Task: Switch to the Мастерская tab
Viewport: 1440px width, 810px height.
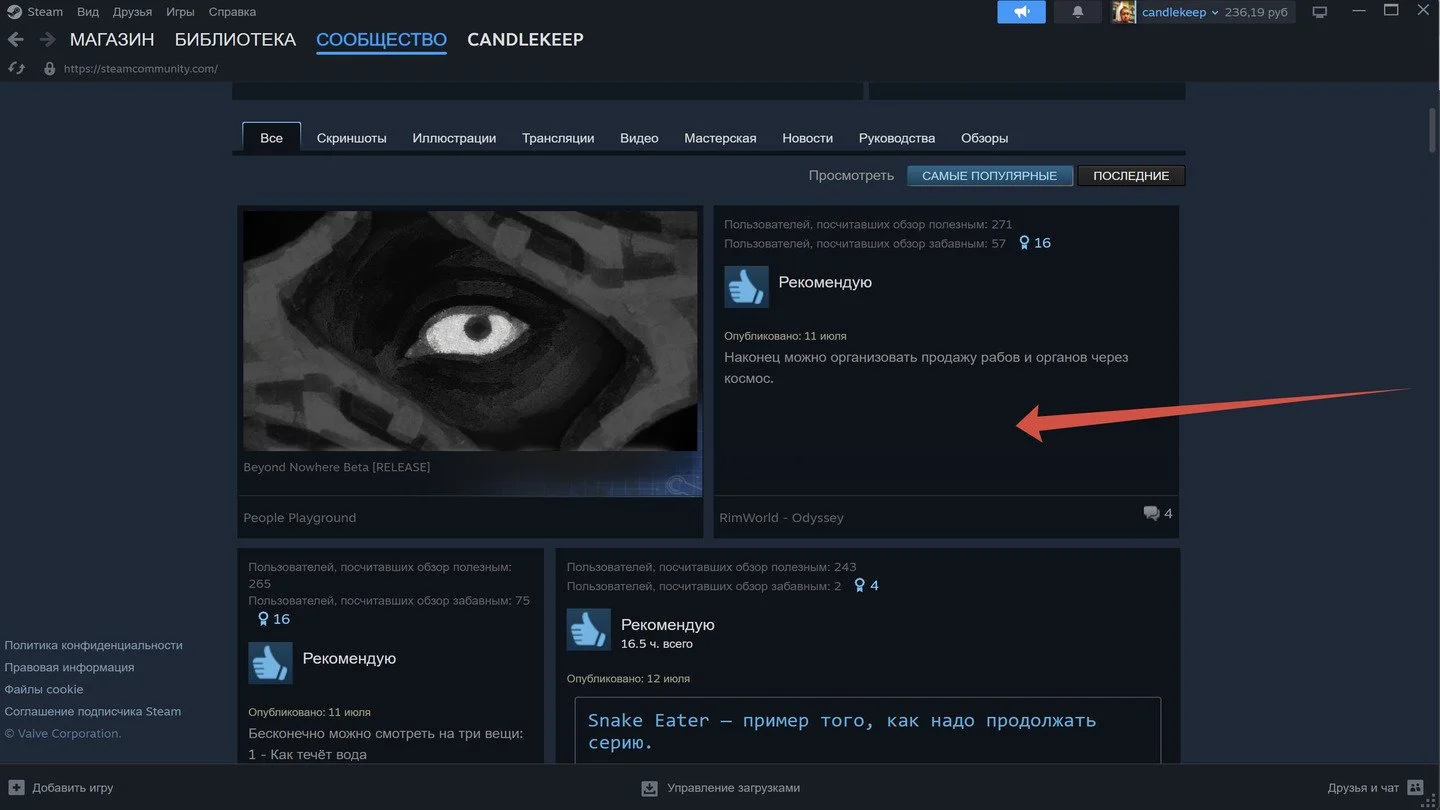Action: click(720, 138)
